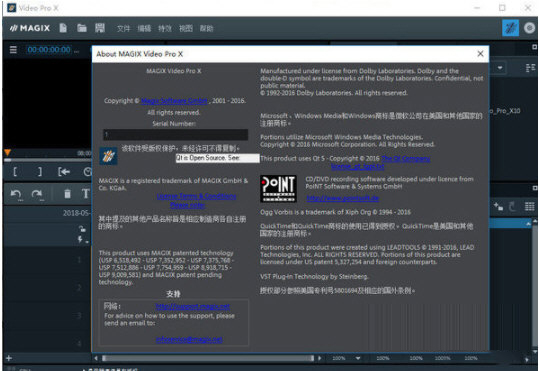Open the 特效 menu

pos(165,29)
